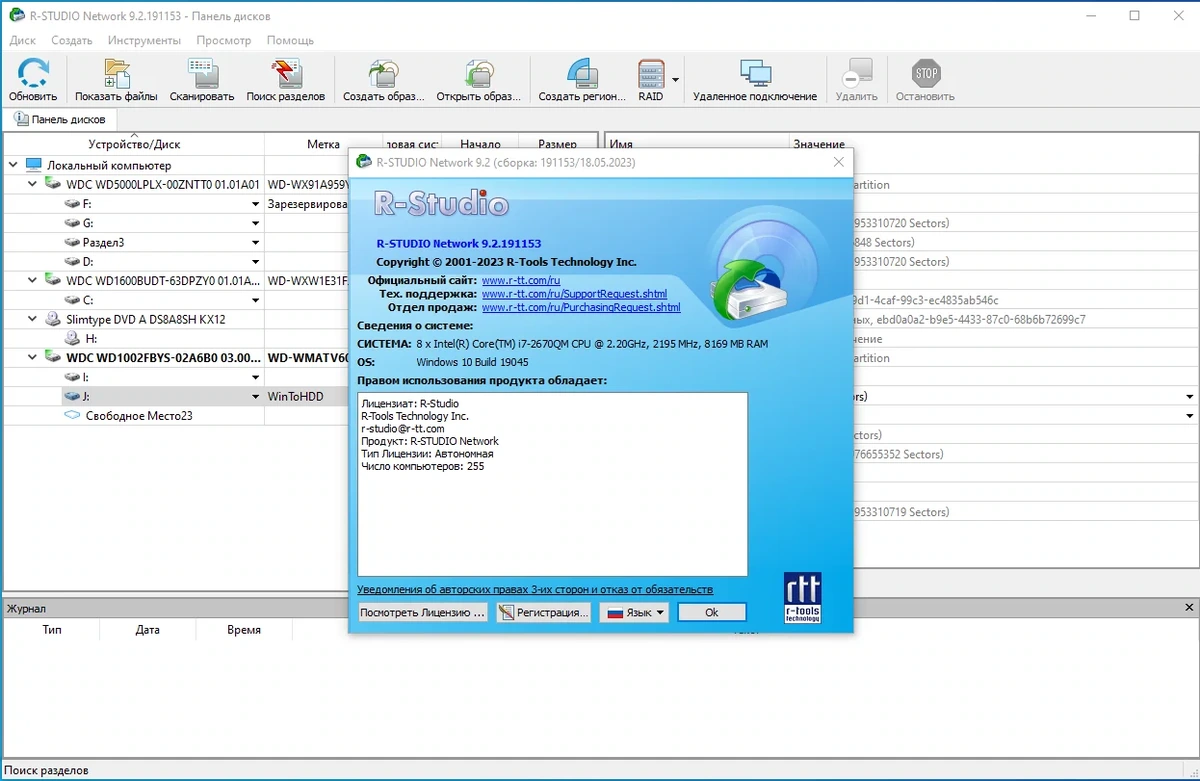Open the Просмотр menu

tap(224, 40)
